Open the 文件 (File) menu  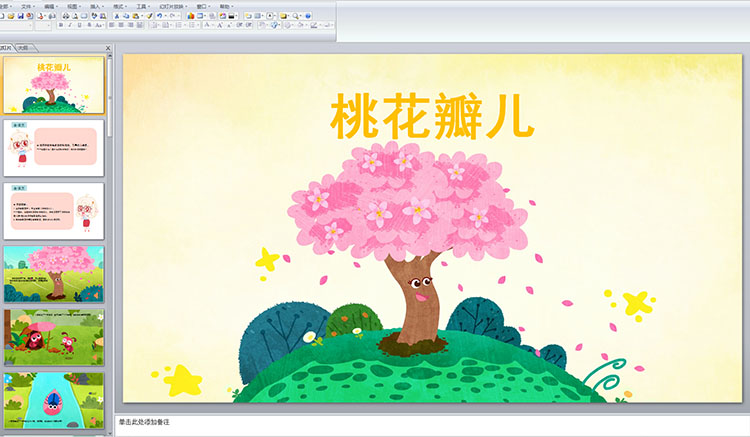pos(28,7)
